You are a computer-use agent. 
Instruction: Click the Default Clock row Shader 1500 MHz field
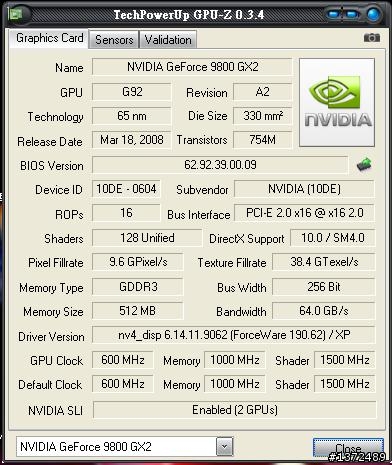(x=345, y=384)
